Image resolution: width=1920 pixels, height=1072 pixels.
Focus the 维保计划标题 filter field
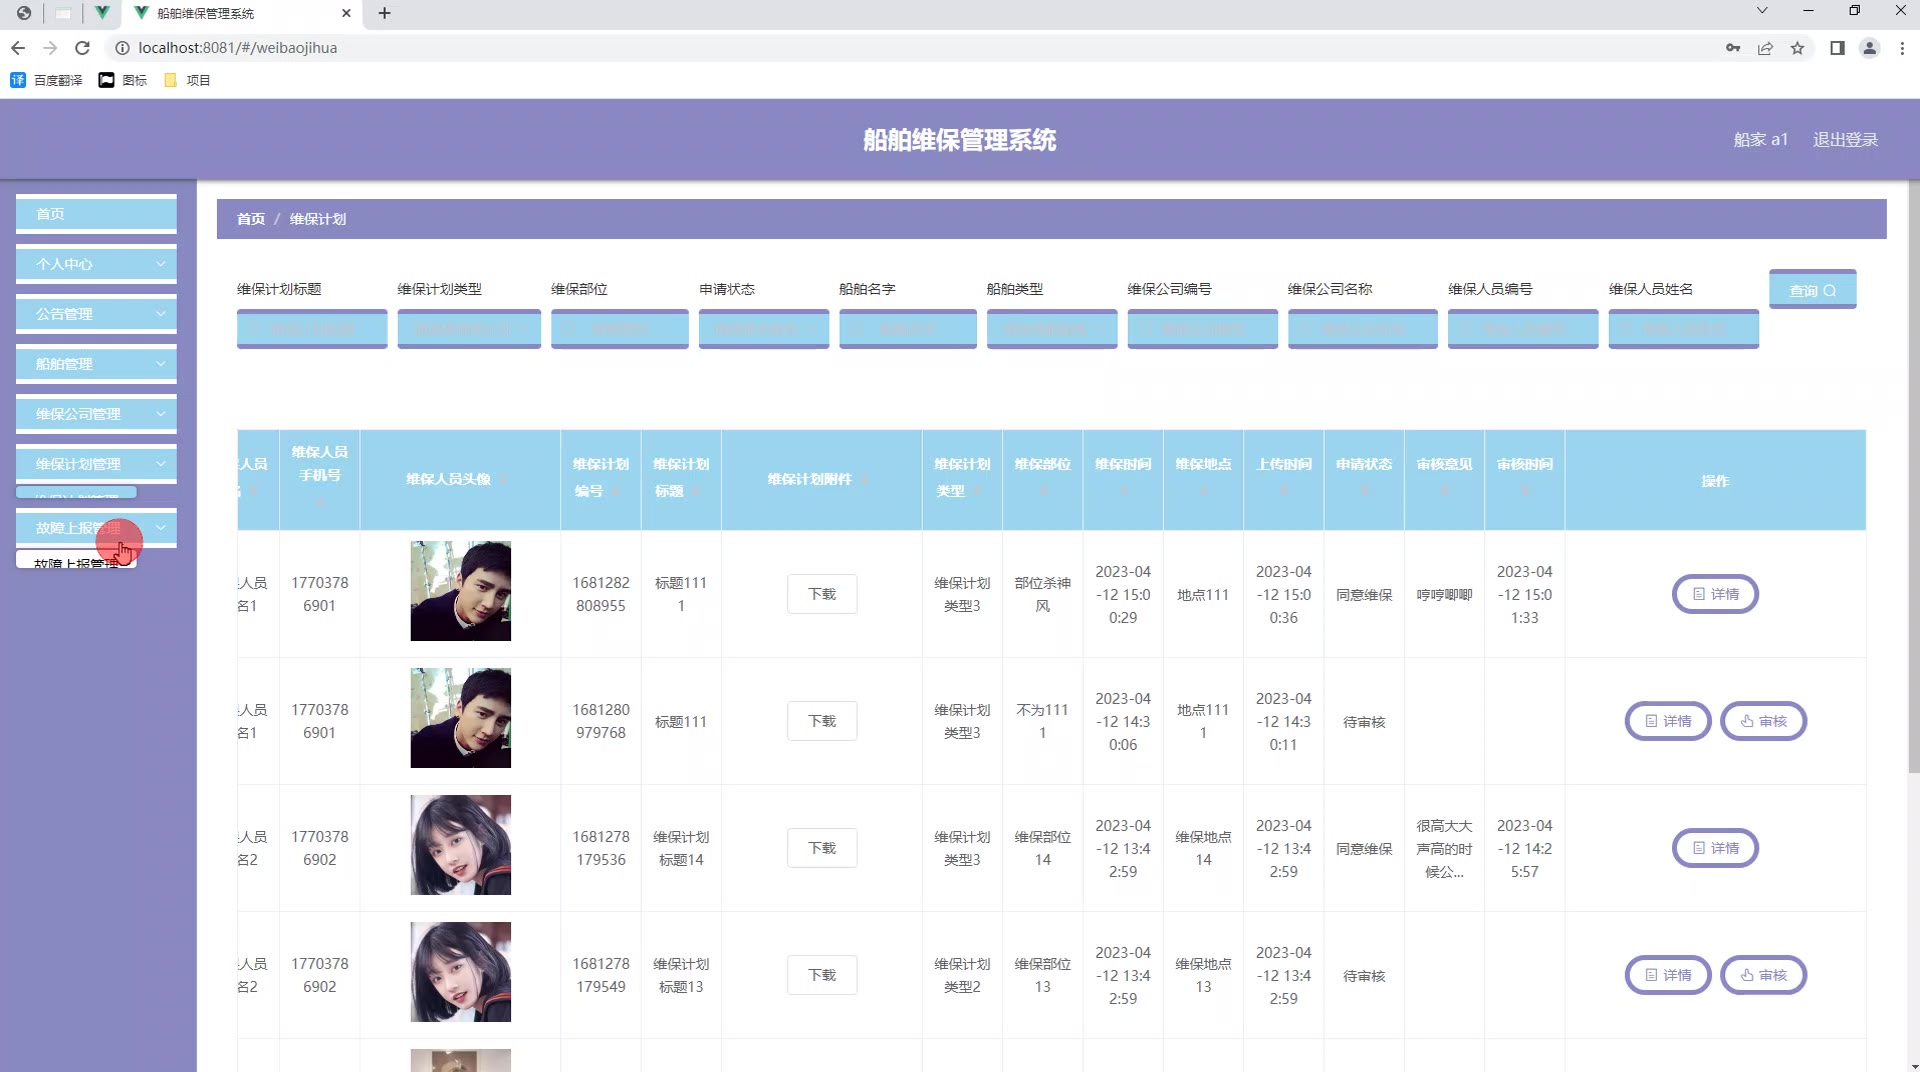312,329
